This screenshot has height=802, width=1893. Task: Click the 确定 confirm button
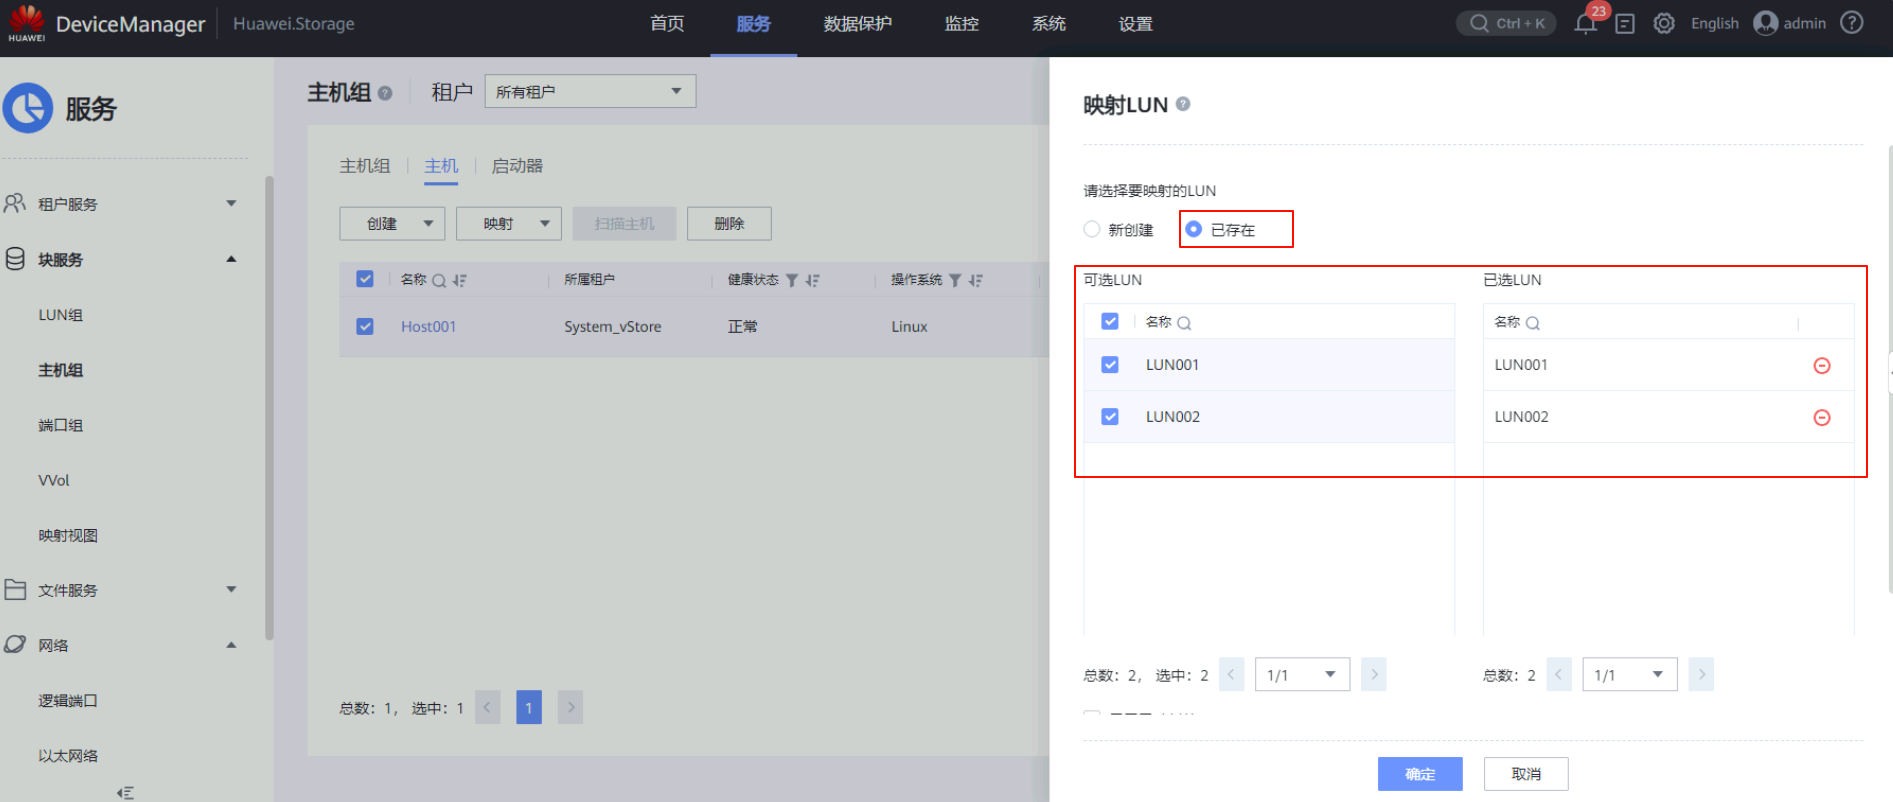click(1419, 774)
